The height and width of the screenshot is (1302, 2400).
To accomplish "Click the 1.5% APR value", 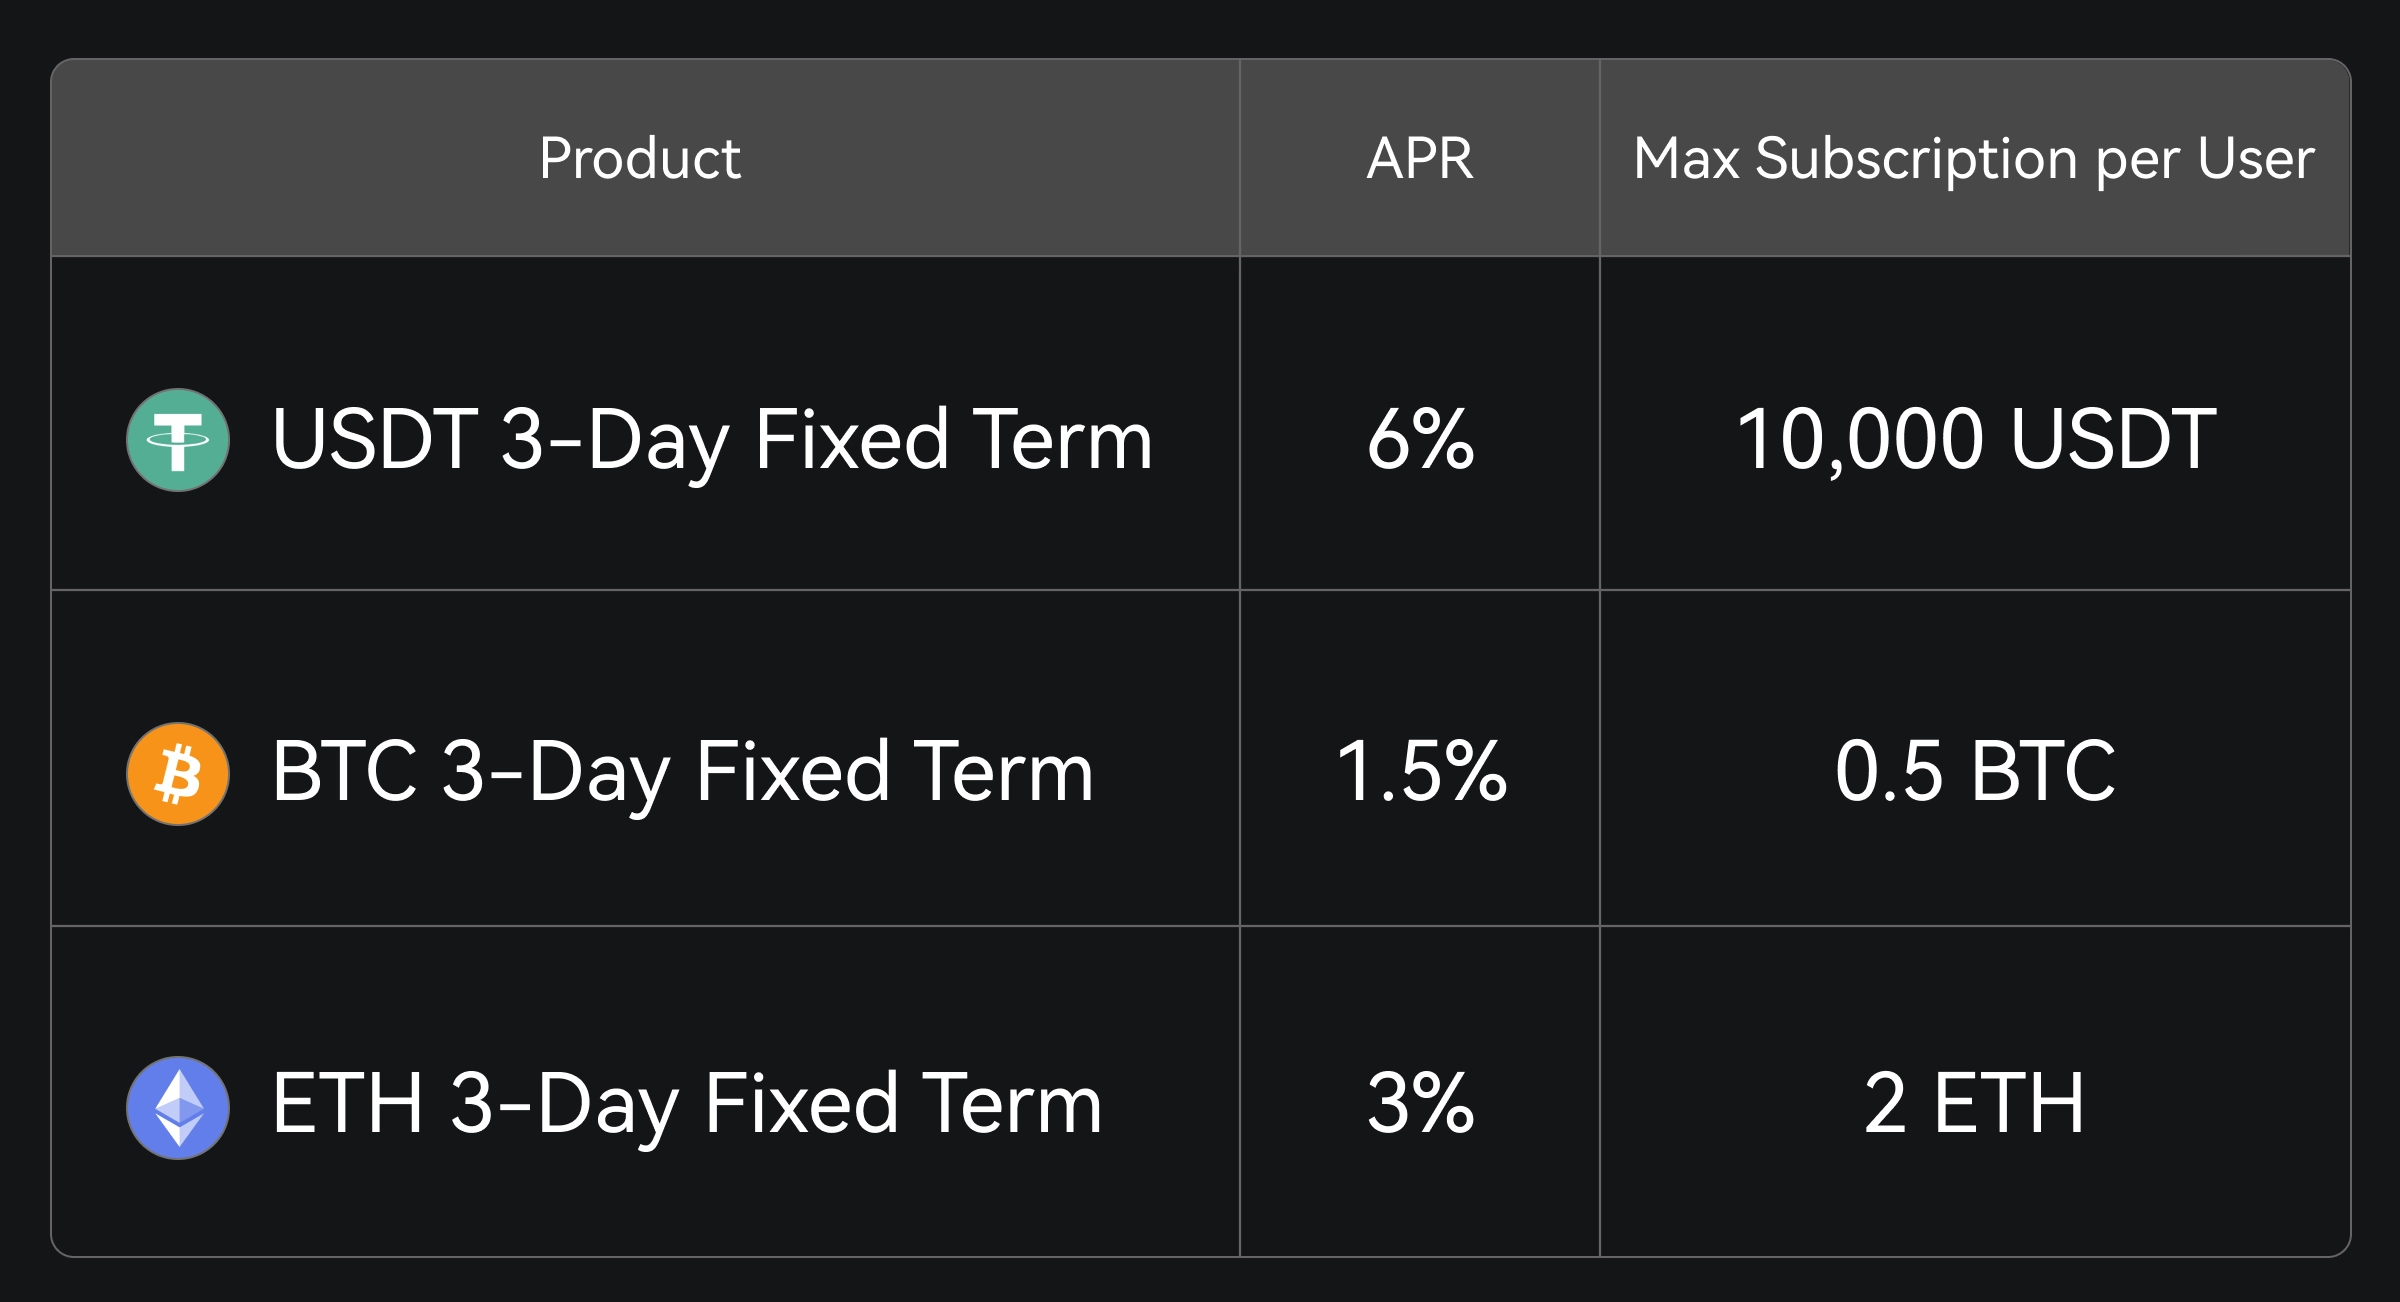I will (x=1420, y=772).
